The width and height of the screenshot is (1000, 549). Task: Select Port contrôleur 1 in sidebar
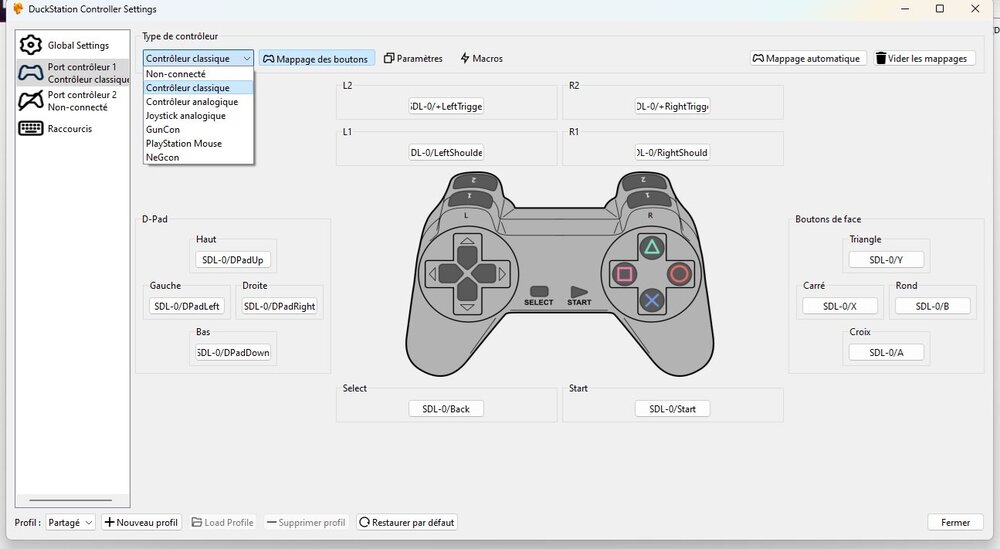click(74, 73)
